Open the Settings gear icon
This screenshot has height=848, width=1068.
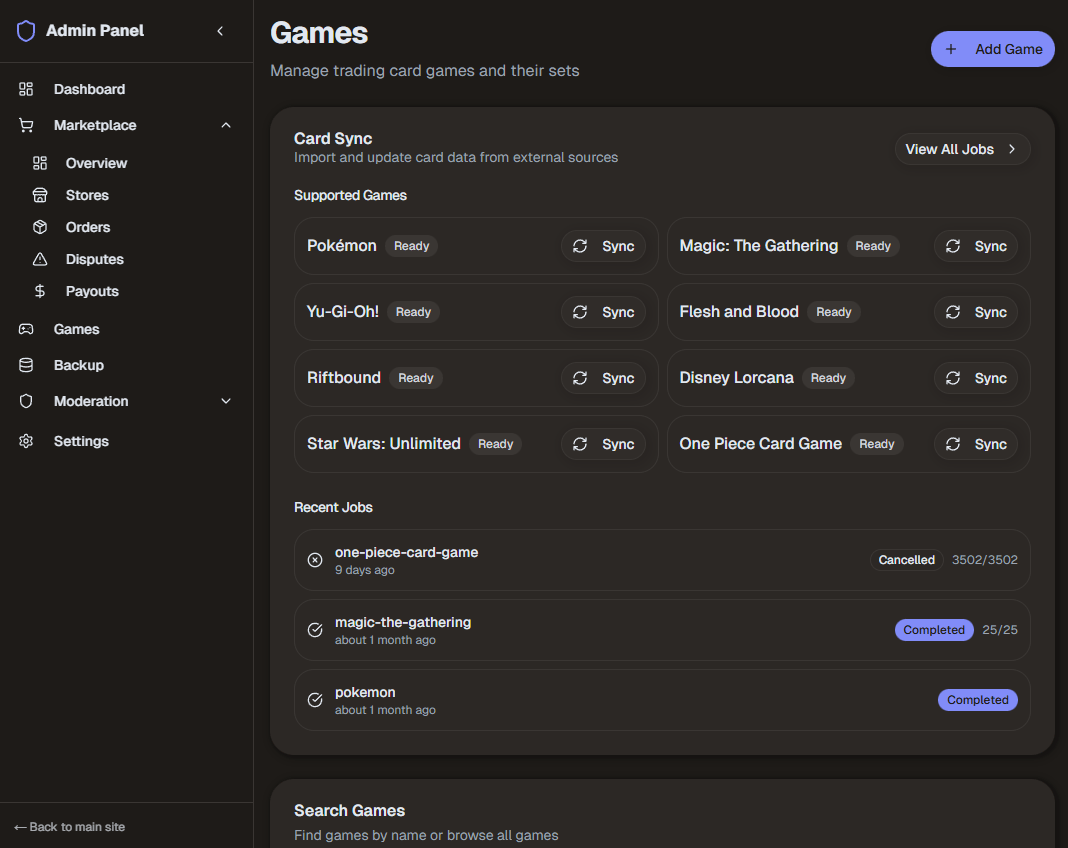point(26,441)
